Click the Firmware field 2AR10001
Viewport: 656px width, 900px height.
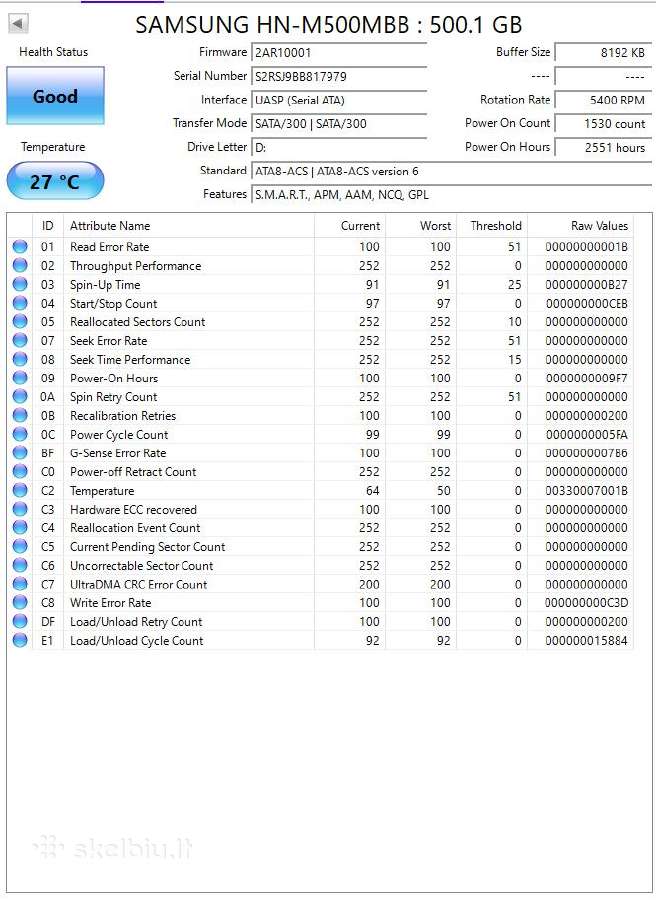pyautogui.click(x=339, y=52)
